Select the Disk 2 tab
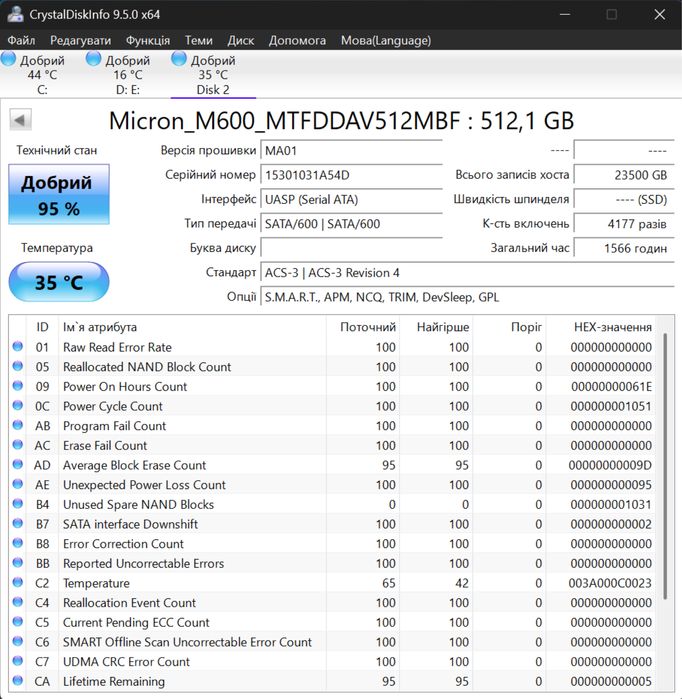This screenshot has height=699, width=682. tap(213, 74)
